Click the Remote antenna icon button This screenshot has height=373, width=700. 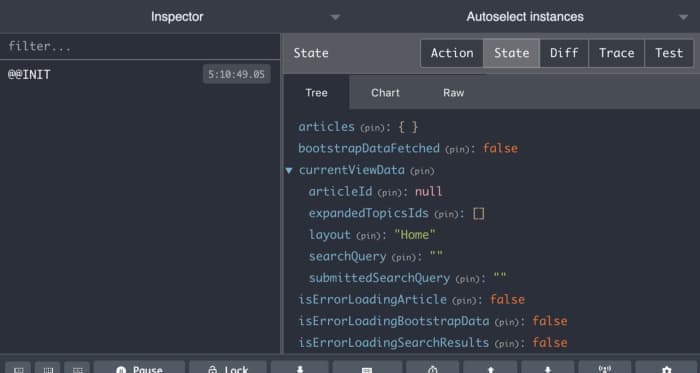pos(605,368)
